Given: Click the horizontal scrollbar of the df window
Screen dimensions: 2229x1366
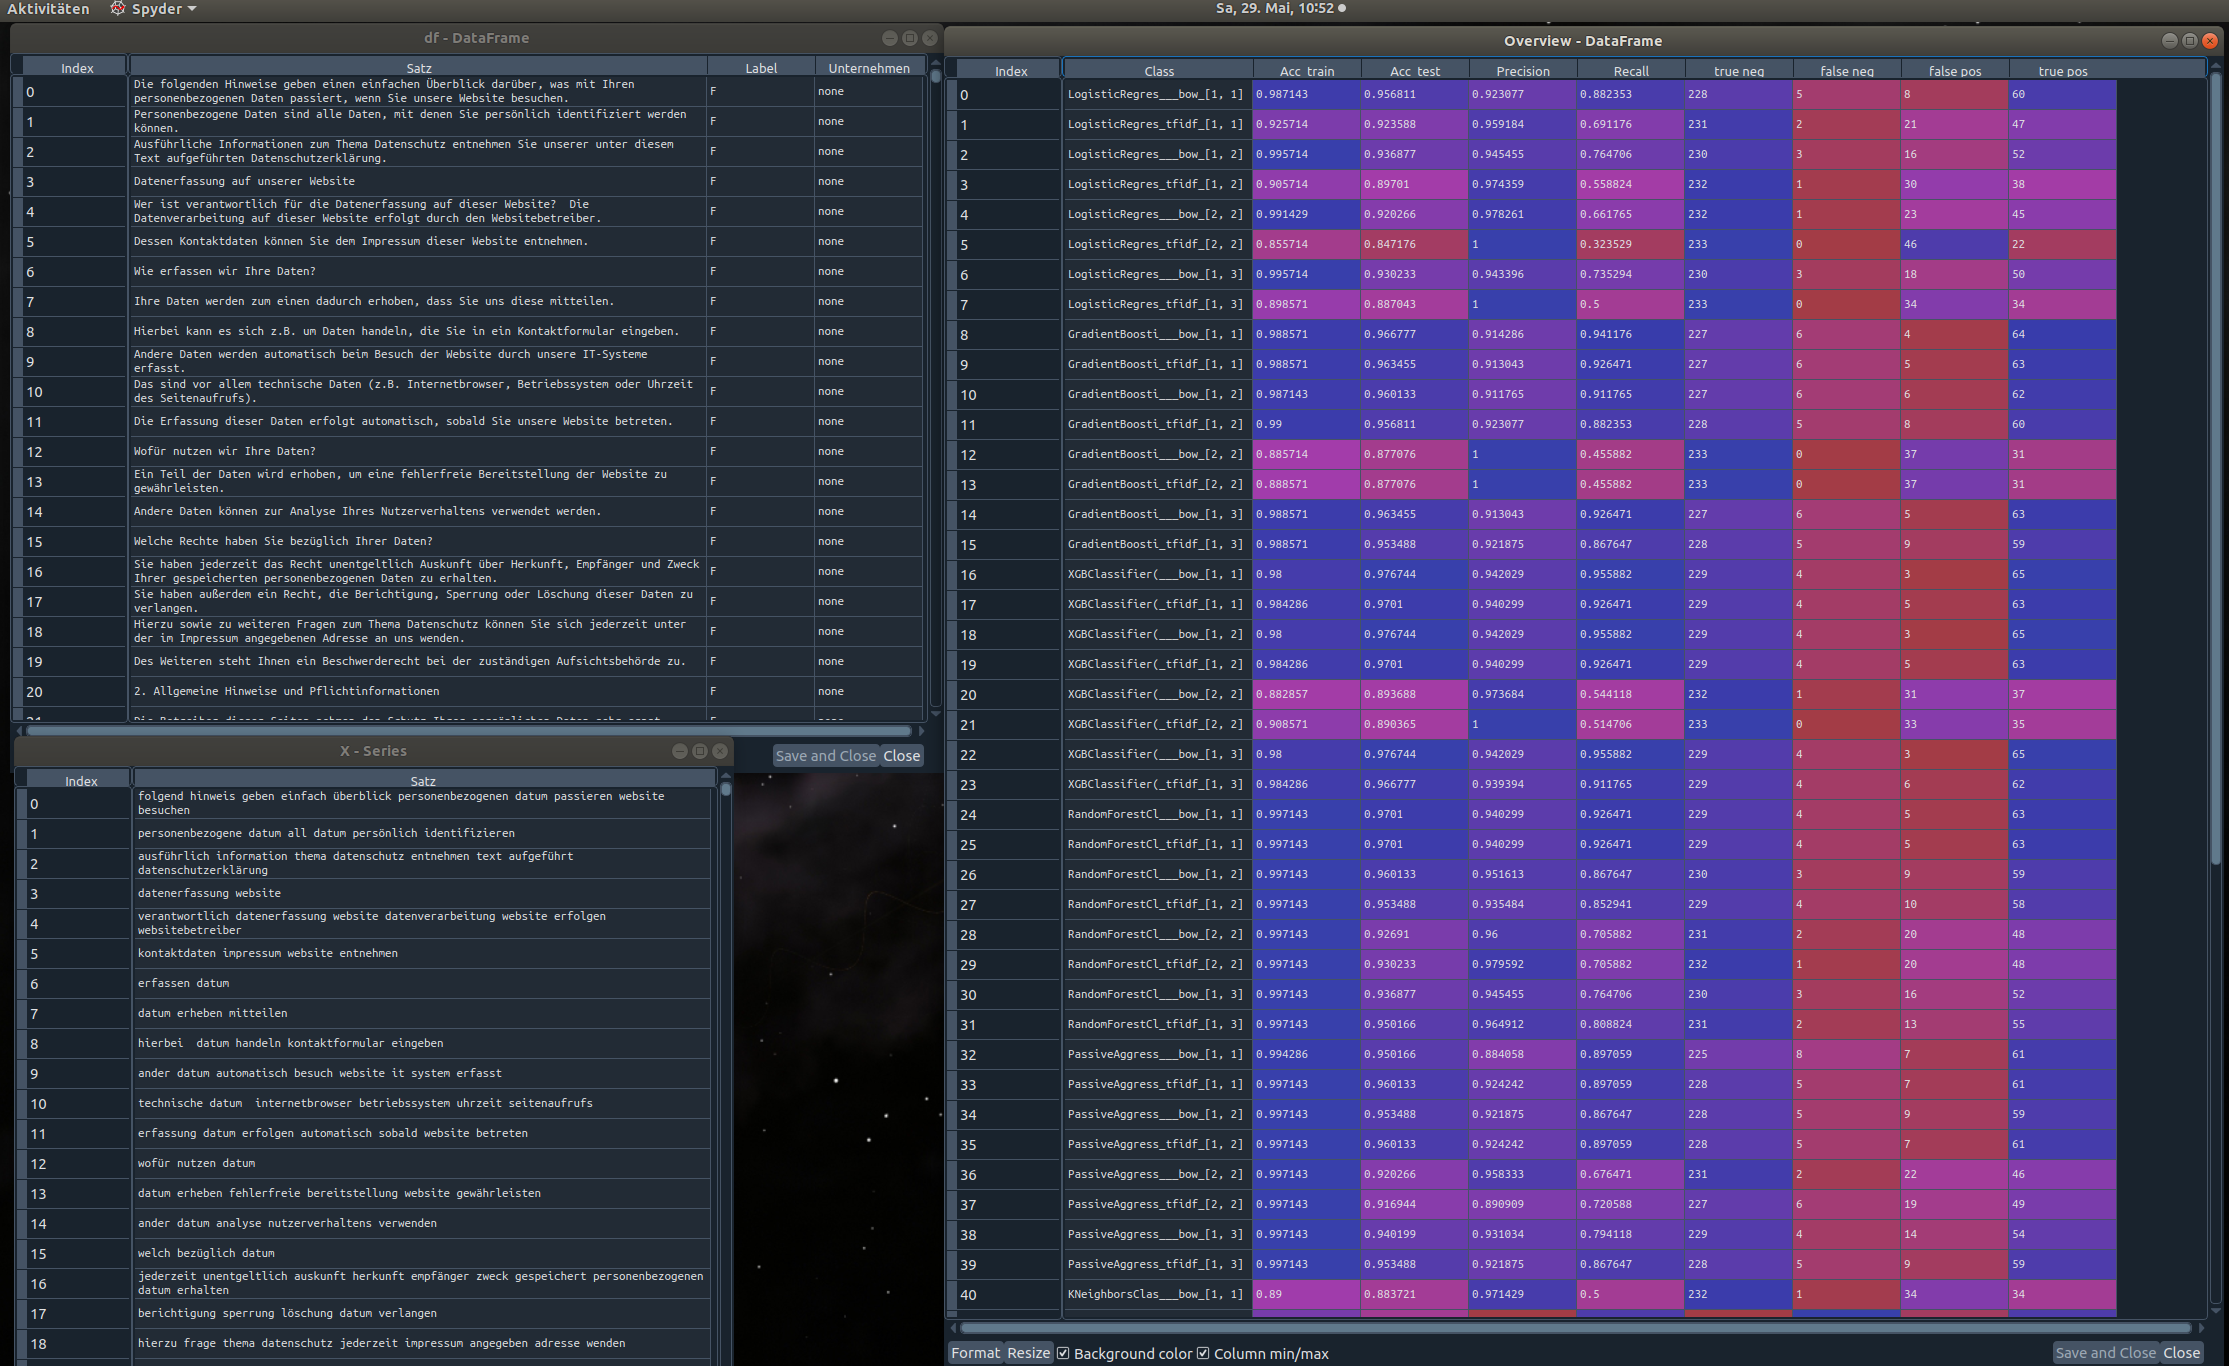Looking at the screenshot, I should click(469, 731).
